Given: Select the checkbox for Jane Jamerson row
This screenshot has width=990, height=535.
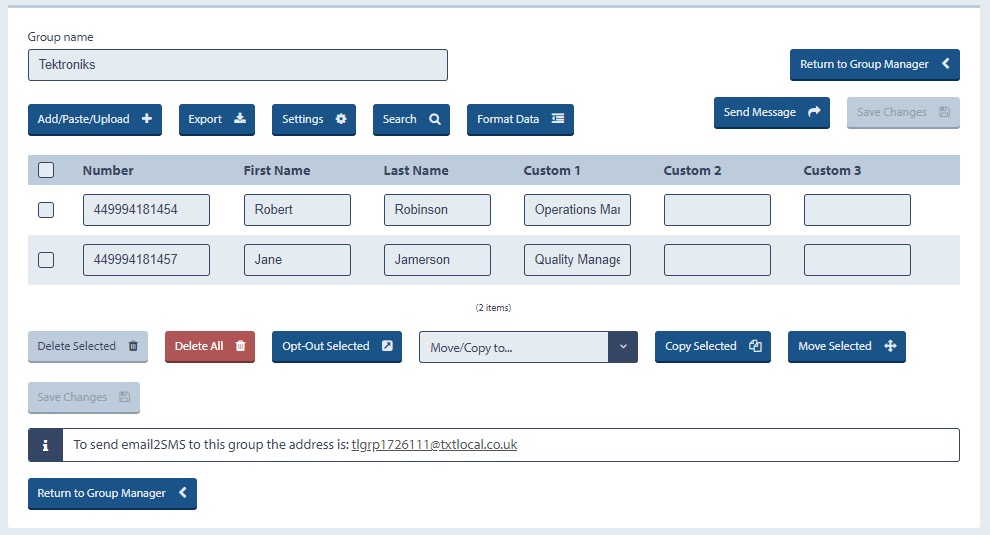Looking at the screenshot, I should click(46, 260).
